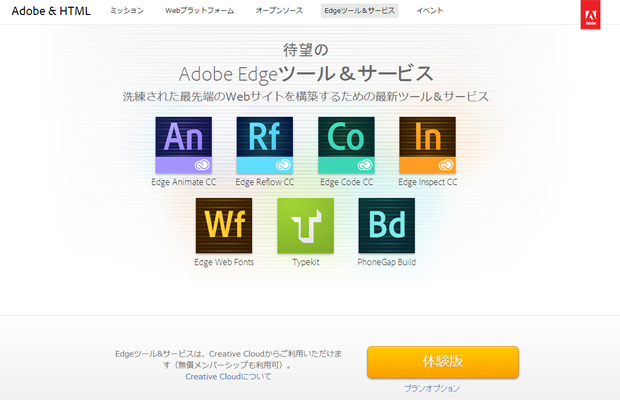Open the Edge Code CC icon

[x=346, y=145]
